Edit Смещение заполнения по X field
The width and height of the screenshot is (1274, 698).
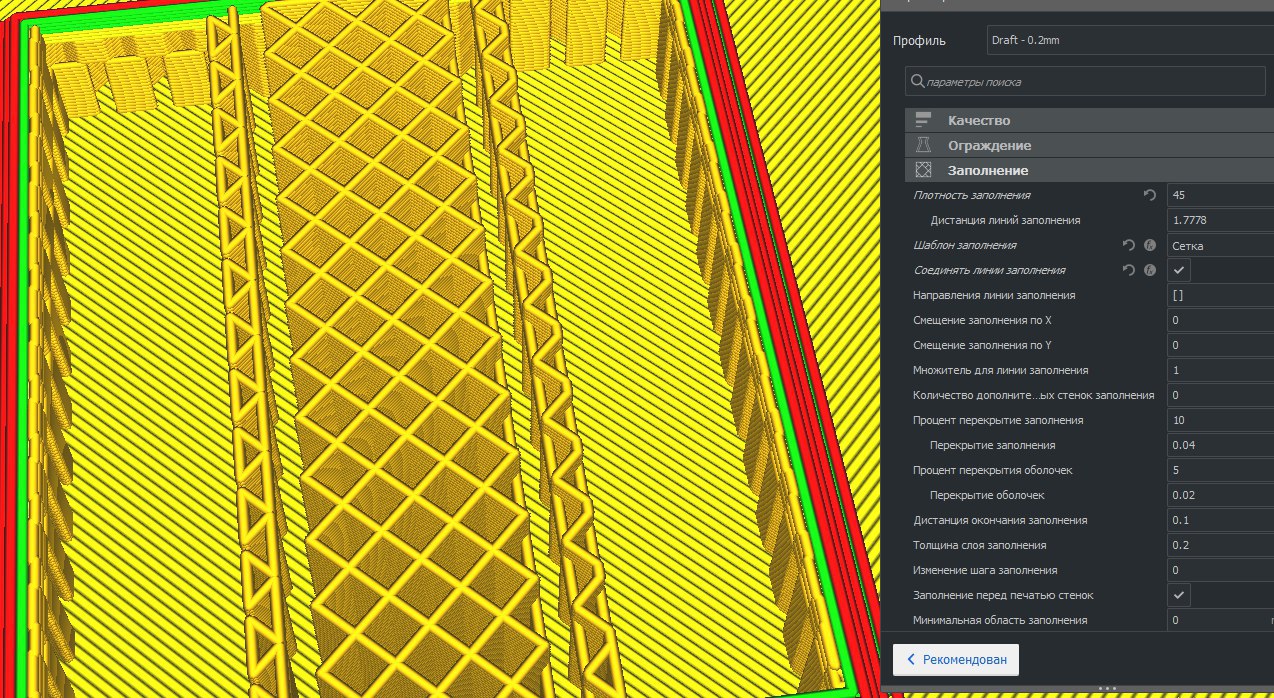tap(1221, 320)
